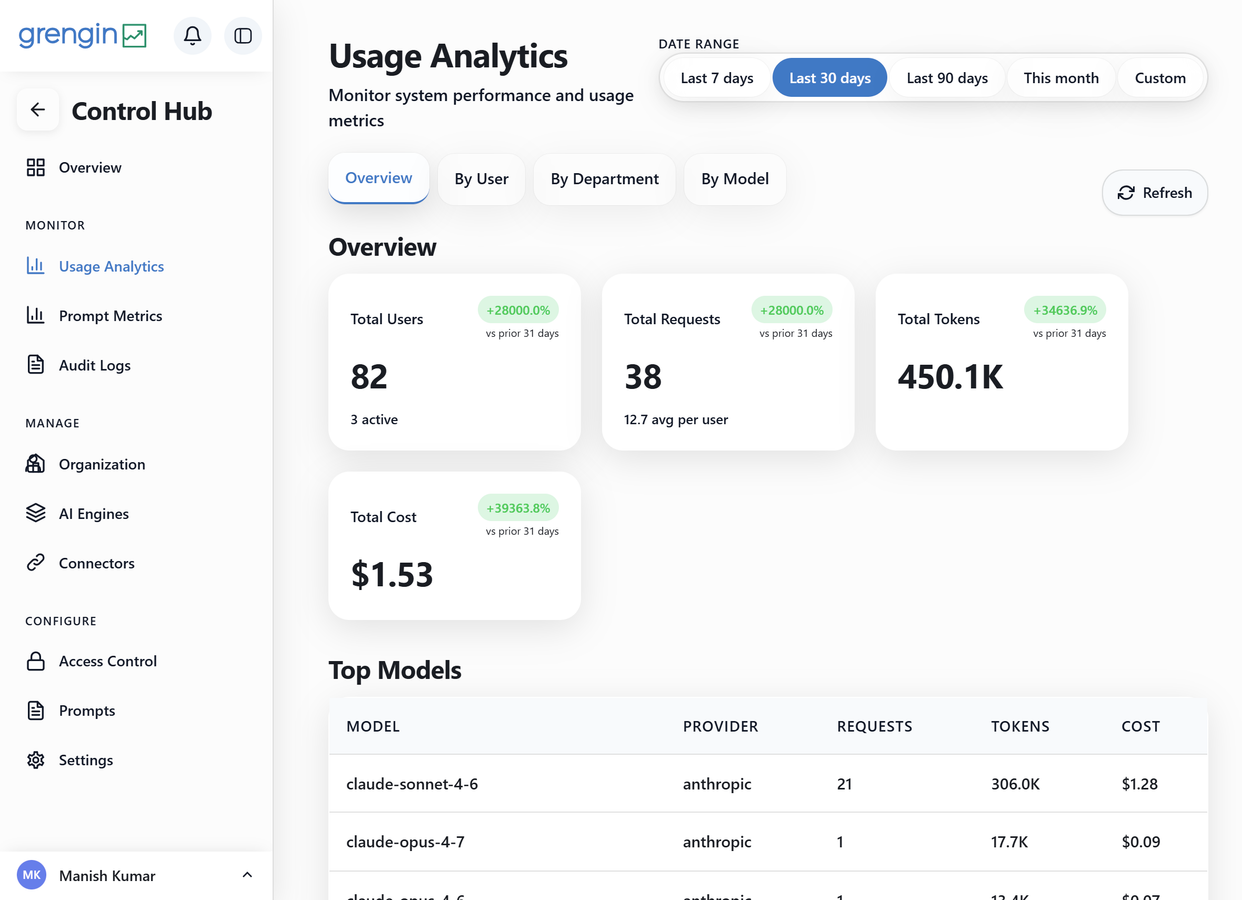Click the TOKENS column header
Screen dimensions: 1242x900
tap(1020, 726)
